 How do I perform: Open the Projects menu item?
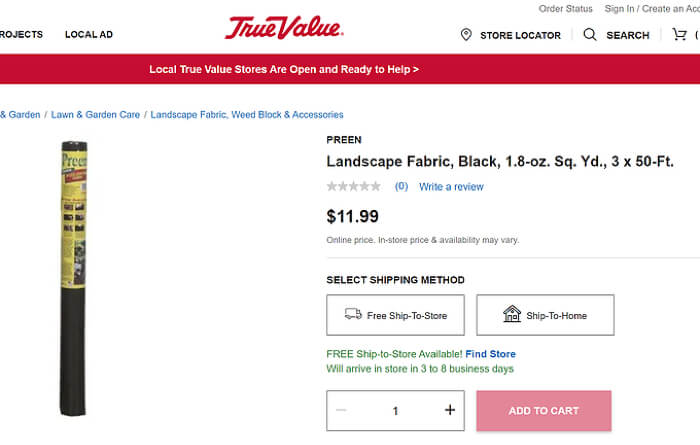20,35
